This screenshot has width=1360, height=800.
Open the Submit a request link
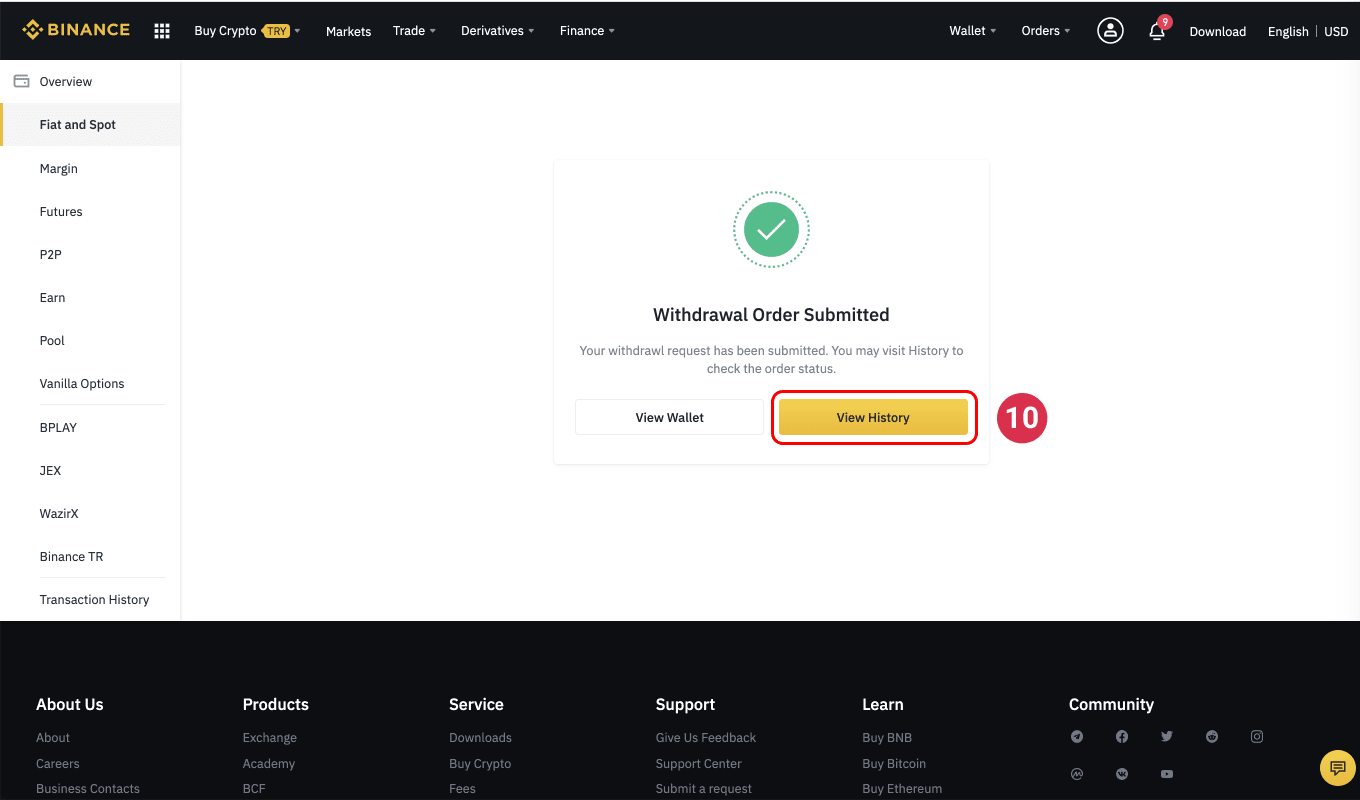click(x=704, y=789)
